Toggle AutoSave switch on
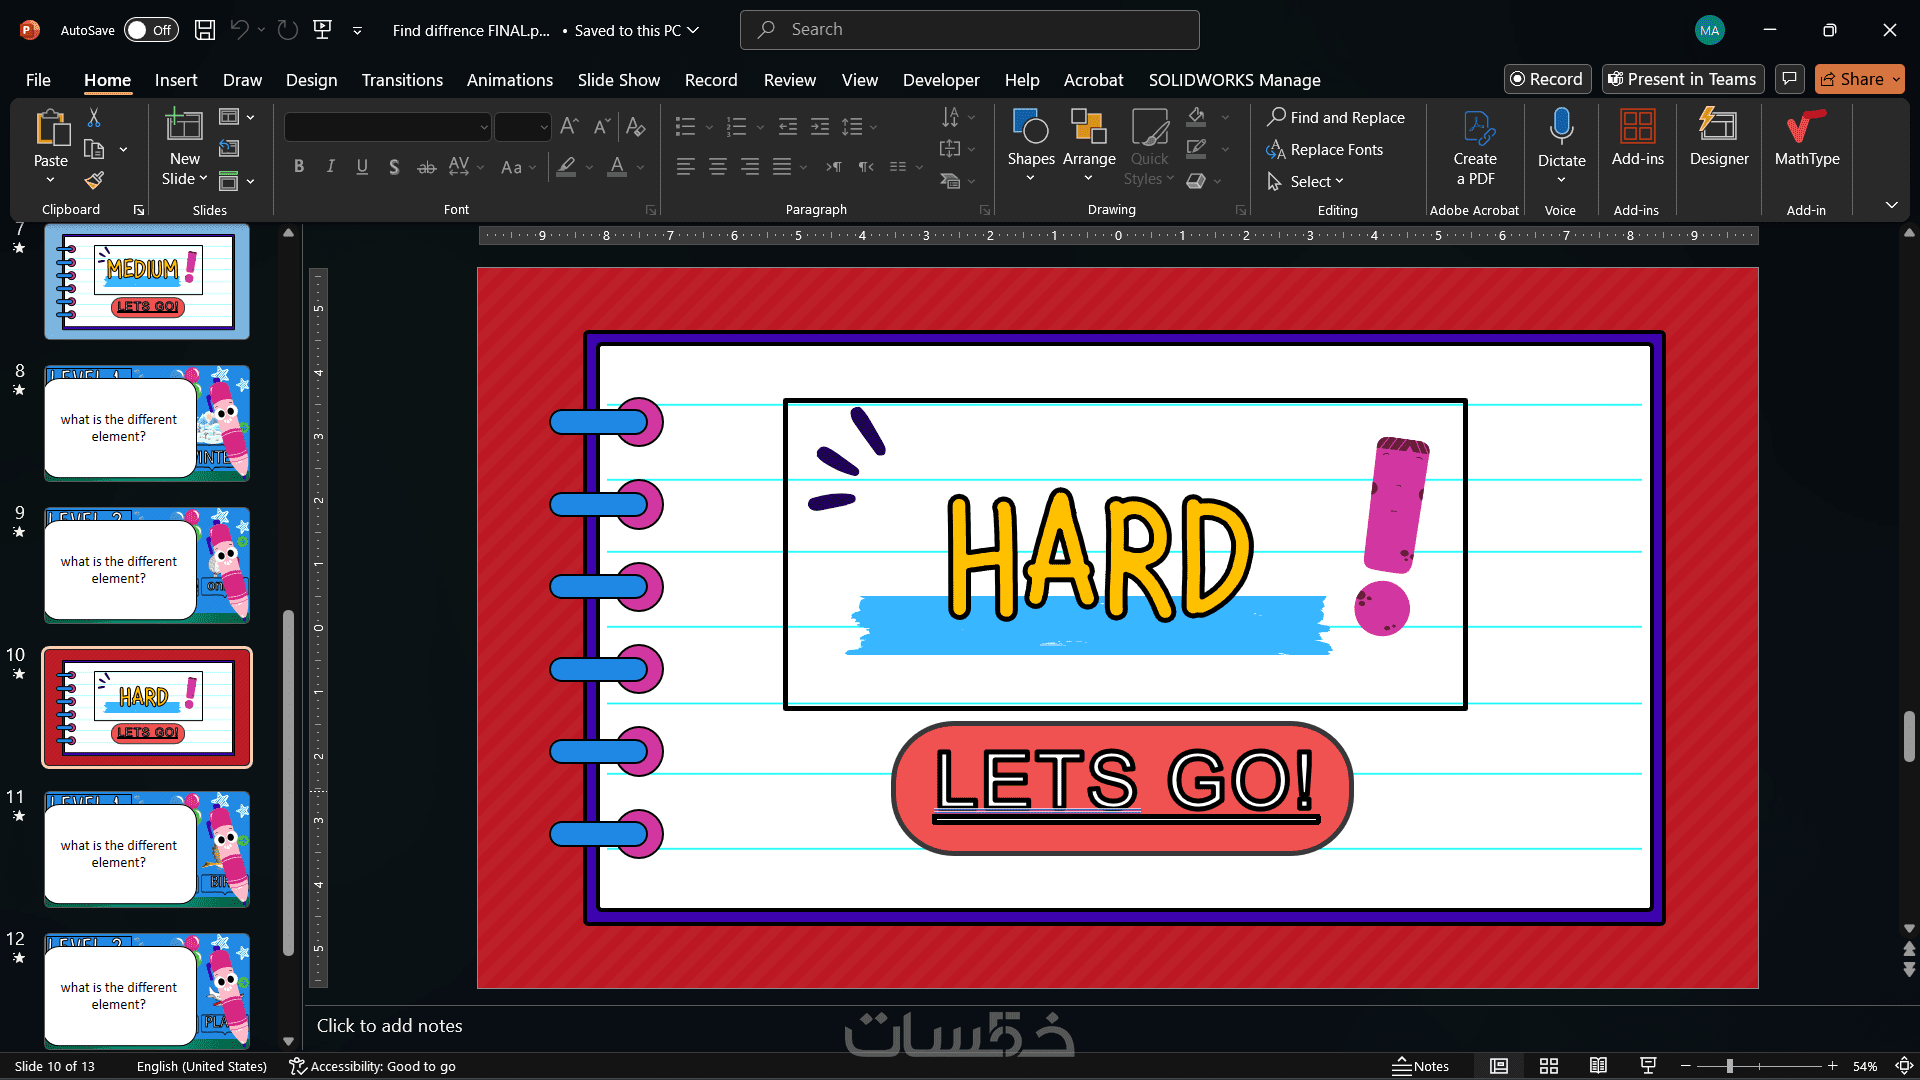 click(151, 30)
